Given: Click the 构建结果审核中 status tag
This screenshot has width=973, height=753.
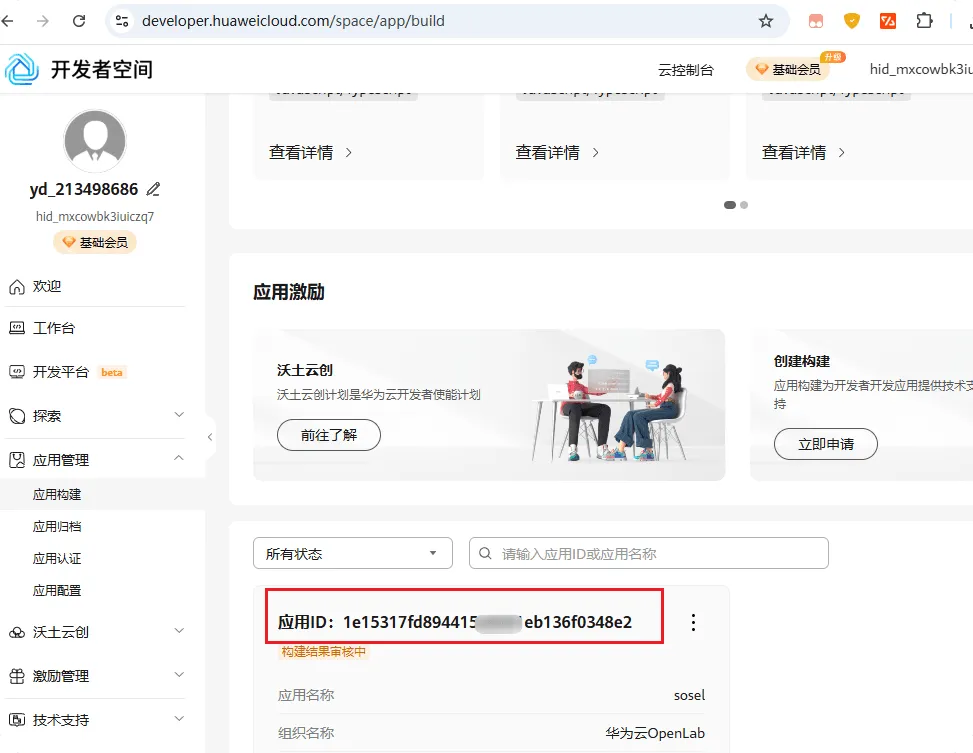Looking at the screenshot, I should pos(324,652).
